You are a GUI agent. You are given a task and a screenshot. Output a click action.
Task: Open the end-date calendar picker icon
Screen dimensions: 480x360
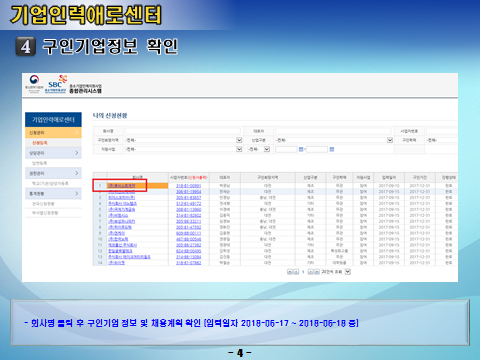332,149
